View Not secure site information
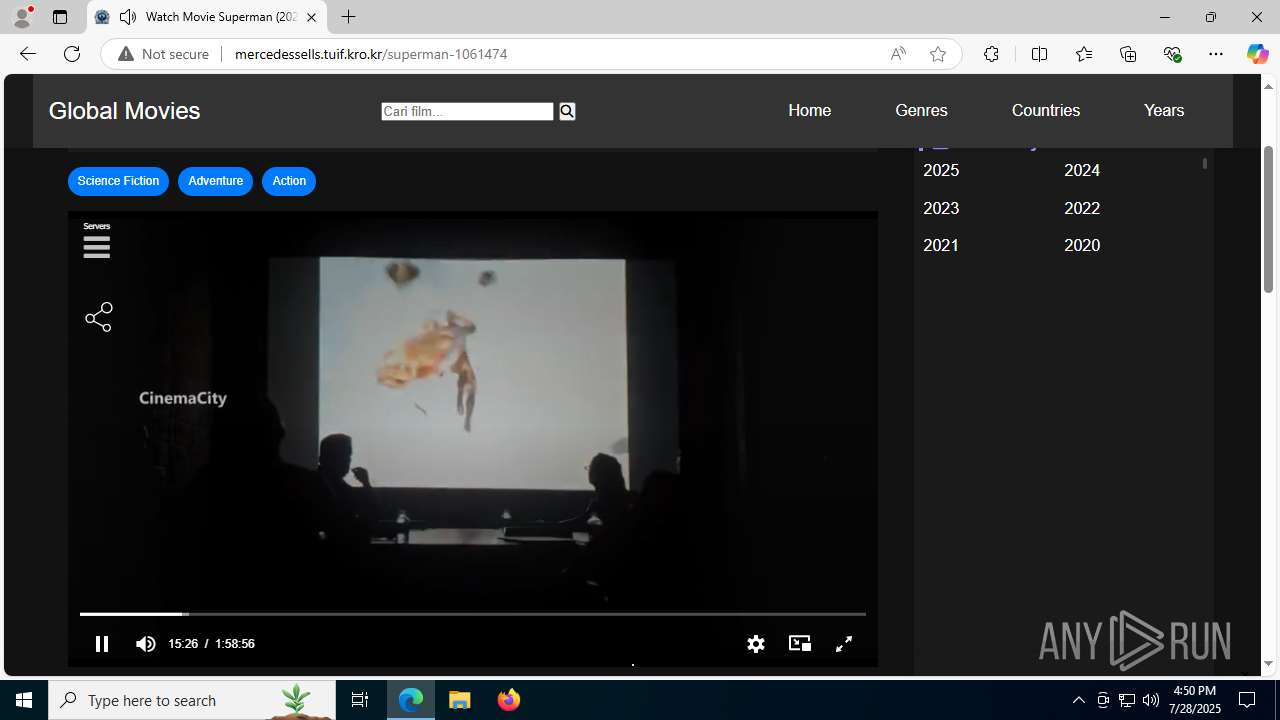Screen dimensions: 1280x720 tap(164, 54)
